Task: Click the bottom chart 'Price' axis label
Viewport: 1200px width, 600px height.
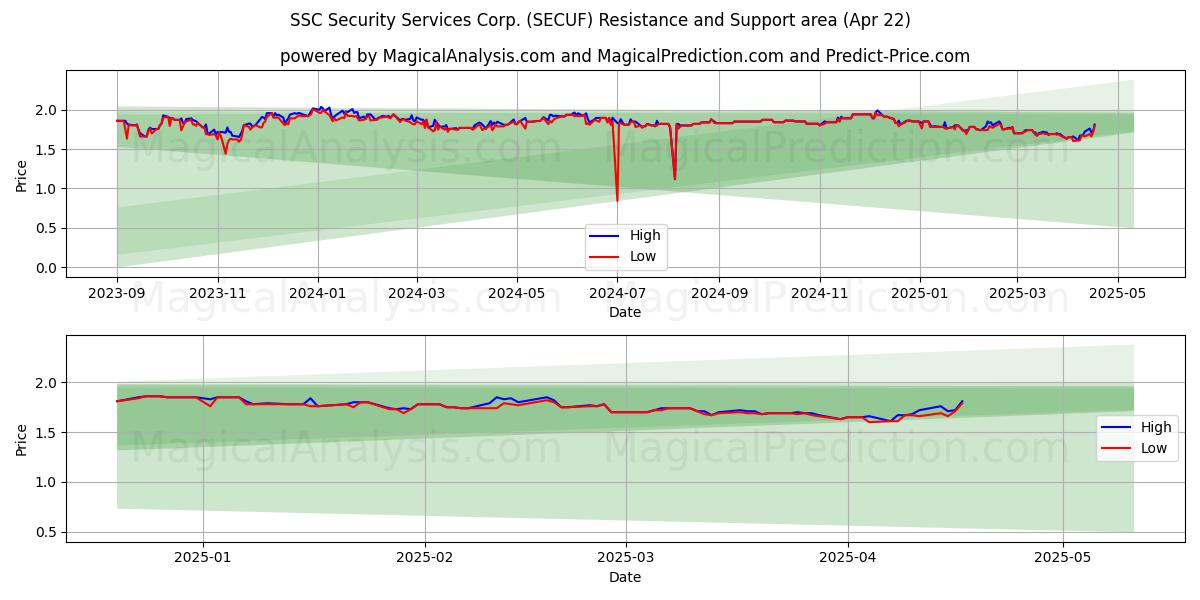Action: point(22,439)
